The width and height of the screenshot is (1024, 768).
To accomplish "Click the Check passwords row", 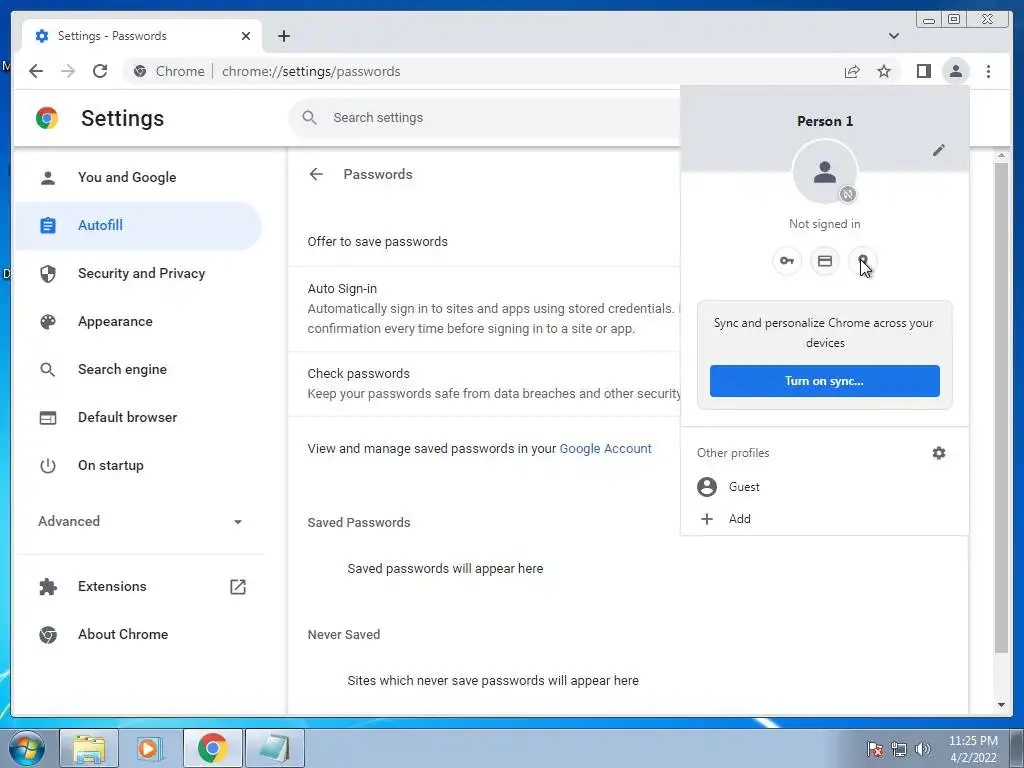I will tap(484, 383).
